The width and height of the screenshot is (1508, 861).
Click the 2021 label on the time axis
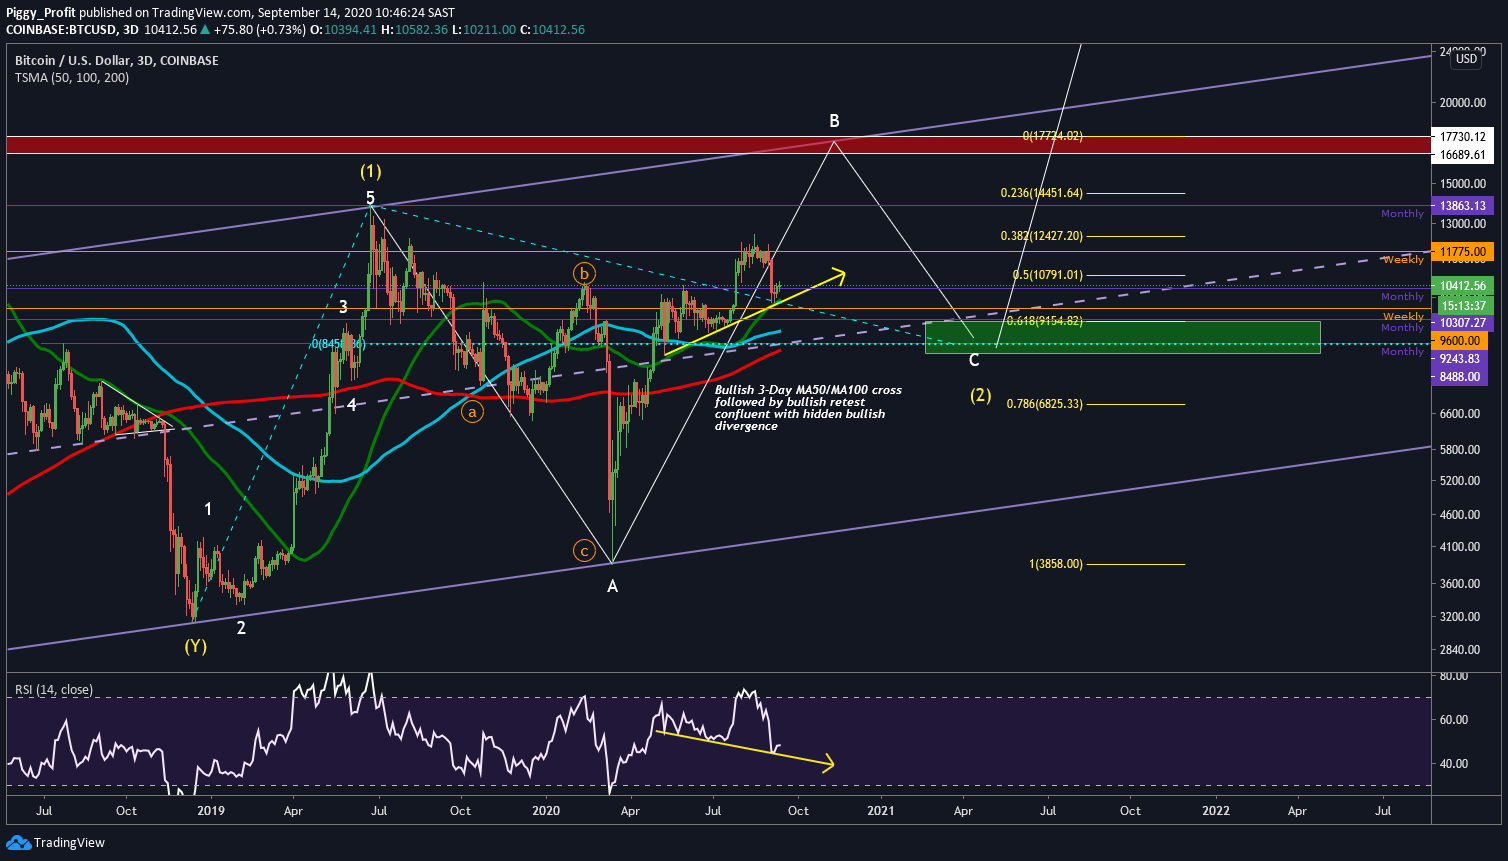(x=881, y=811)
